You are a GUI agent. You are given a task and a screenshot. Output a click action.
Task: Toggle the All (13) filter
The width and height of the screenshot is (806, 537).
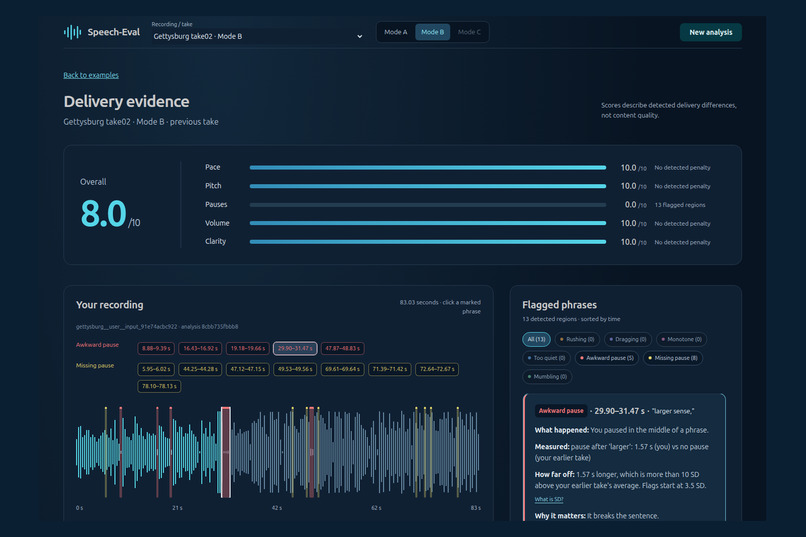click(x=536, y=339)
